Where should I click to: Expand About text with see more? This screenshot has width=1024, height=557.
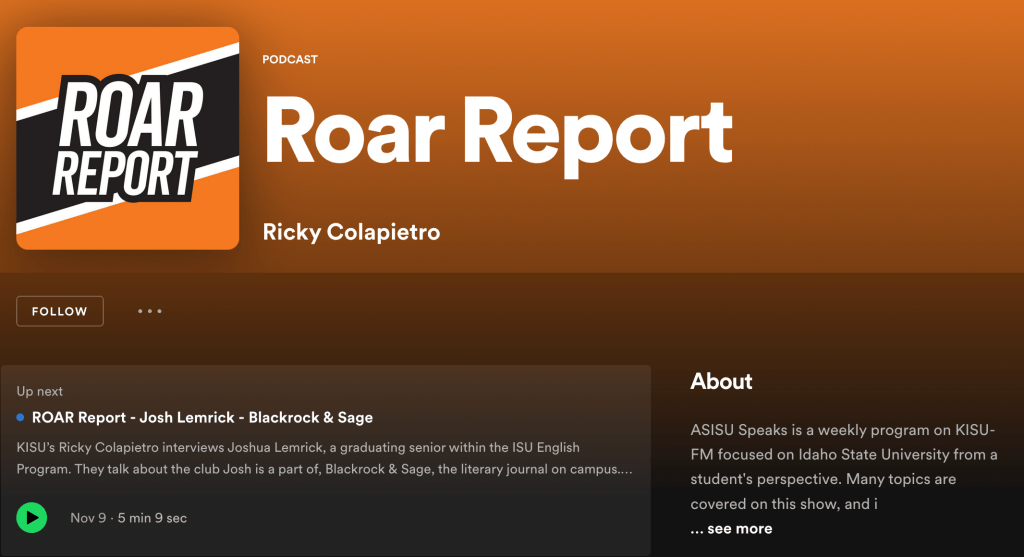(x=731, y=528)
